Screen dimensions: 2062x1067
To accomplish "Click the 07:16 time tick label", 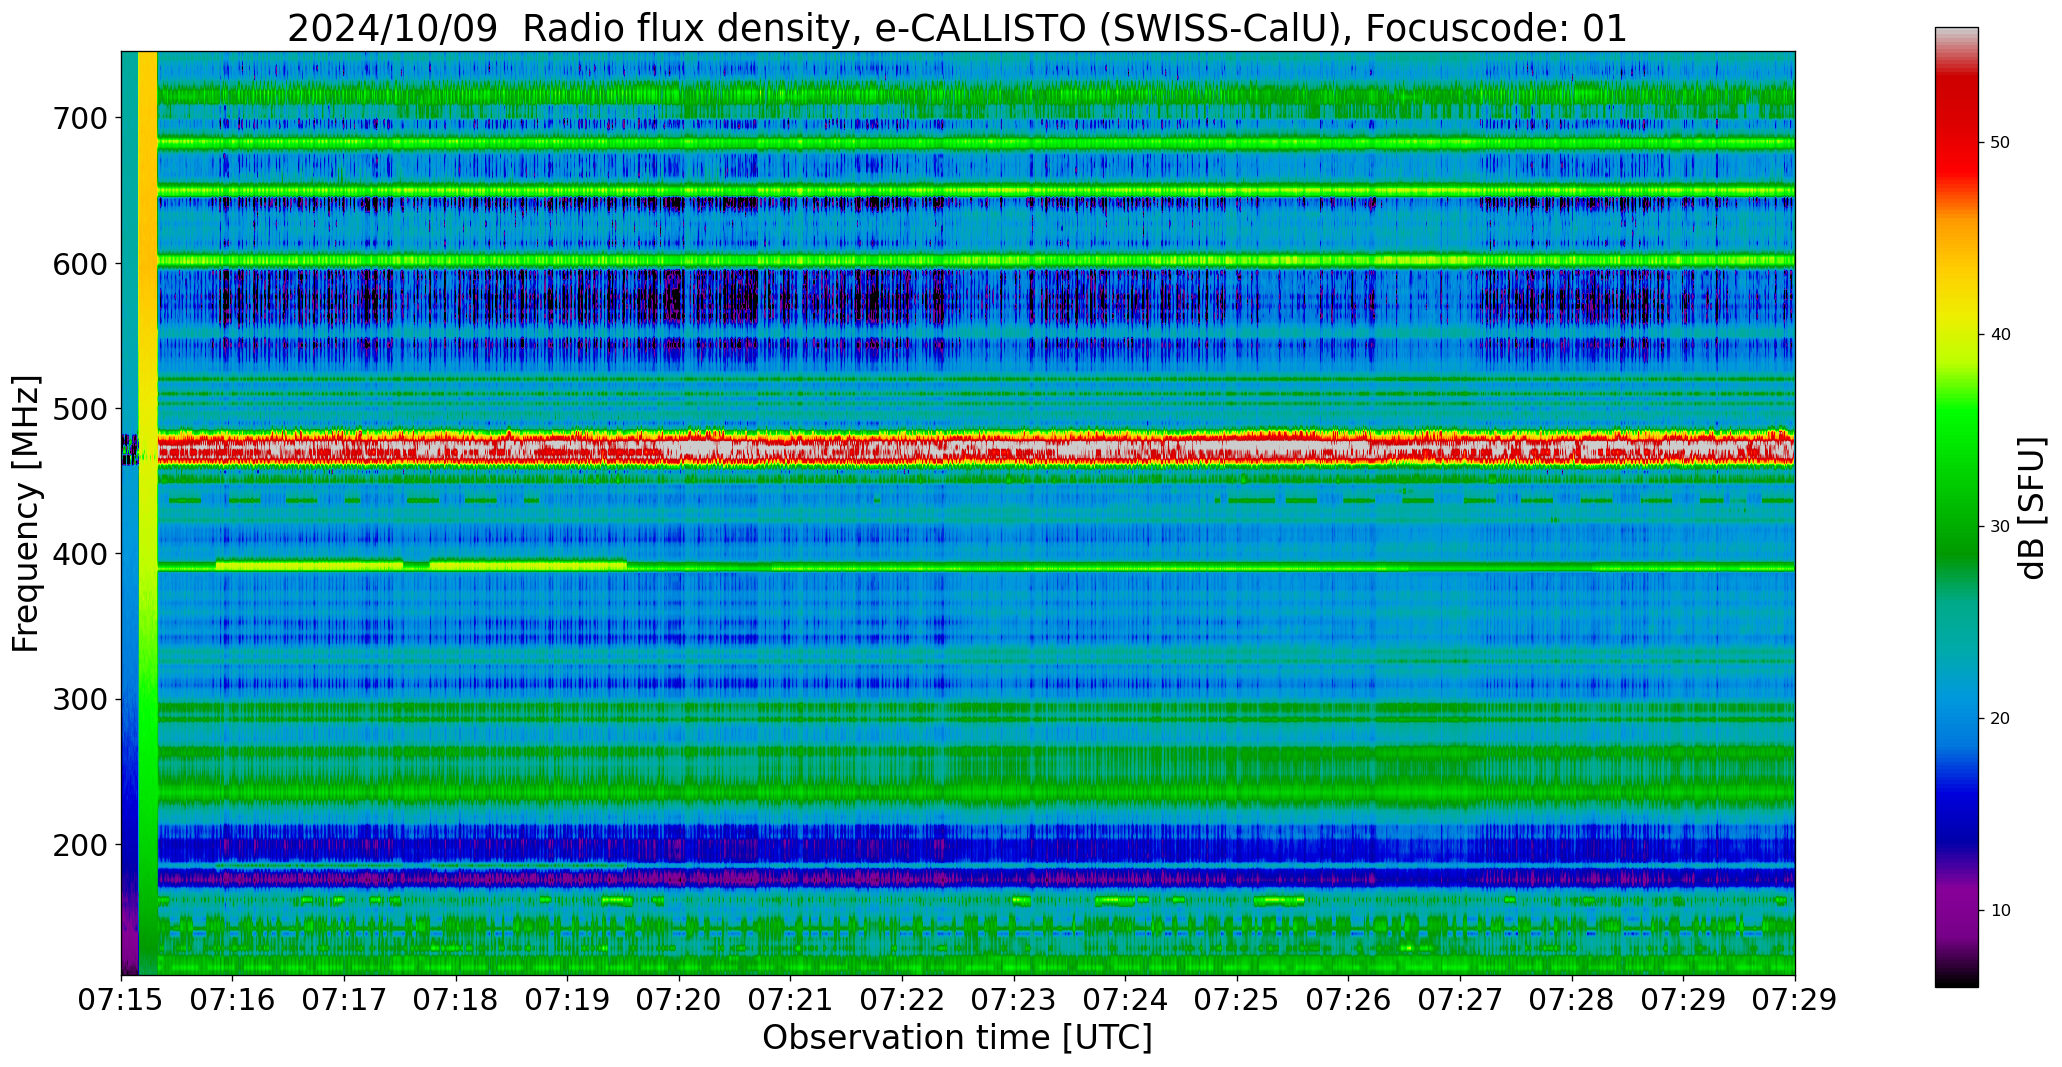I will [x=233, y=1000].
